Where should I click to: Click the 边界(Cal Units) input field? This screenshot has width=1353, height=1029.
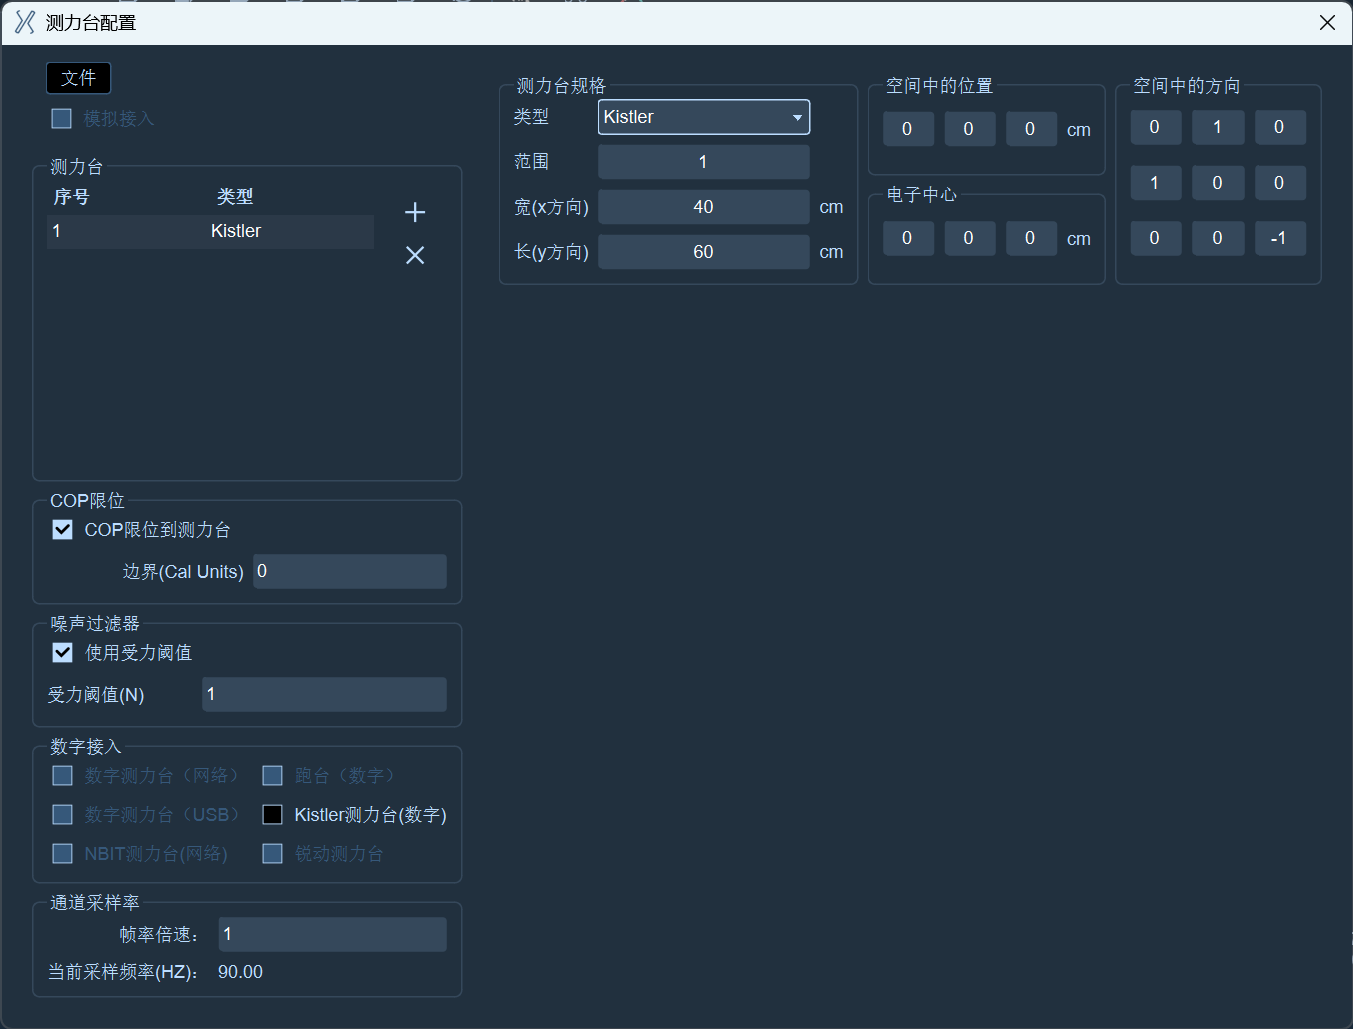point(350,571)
